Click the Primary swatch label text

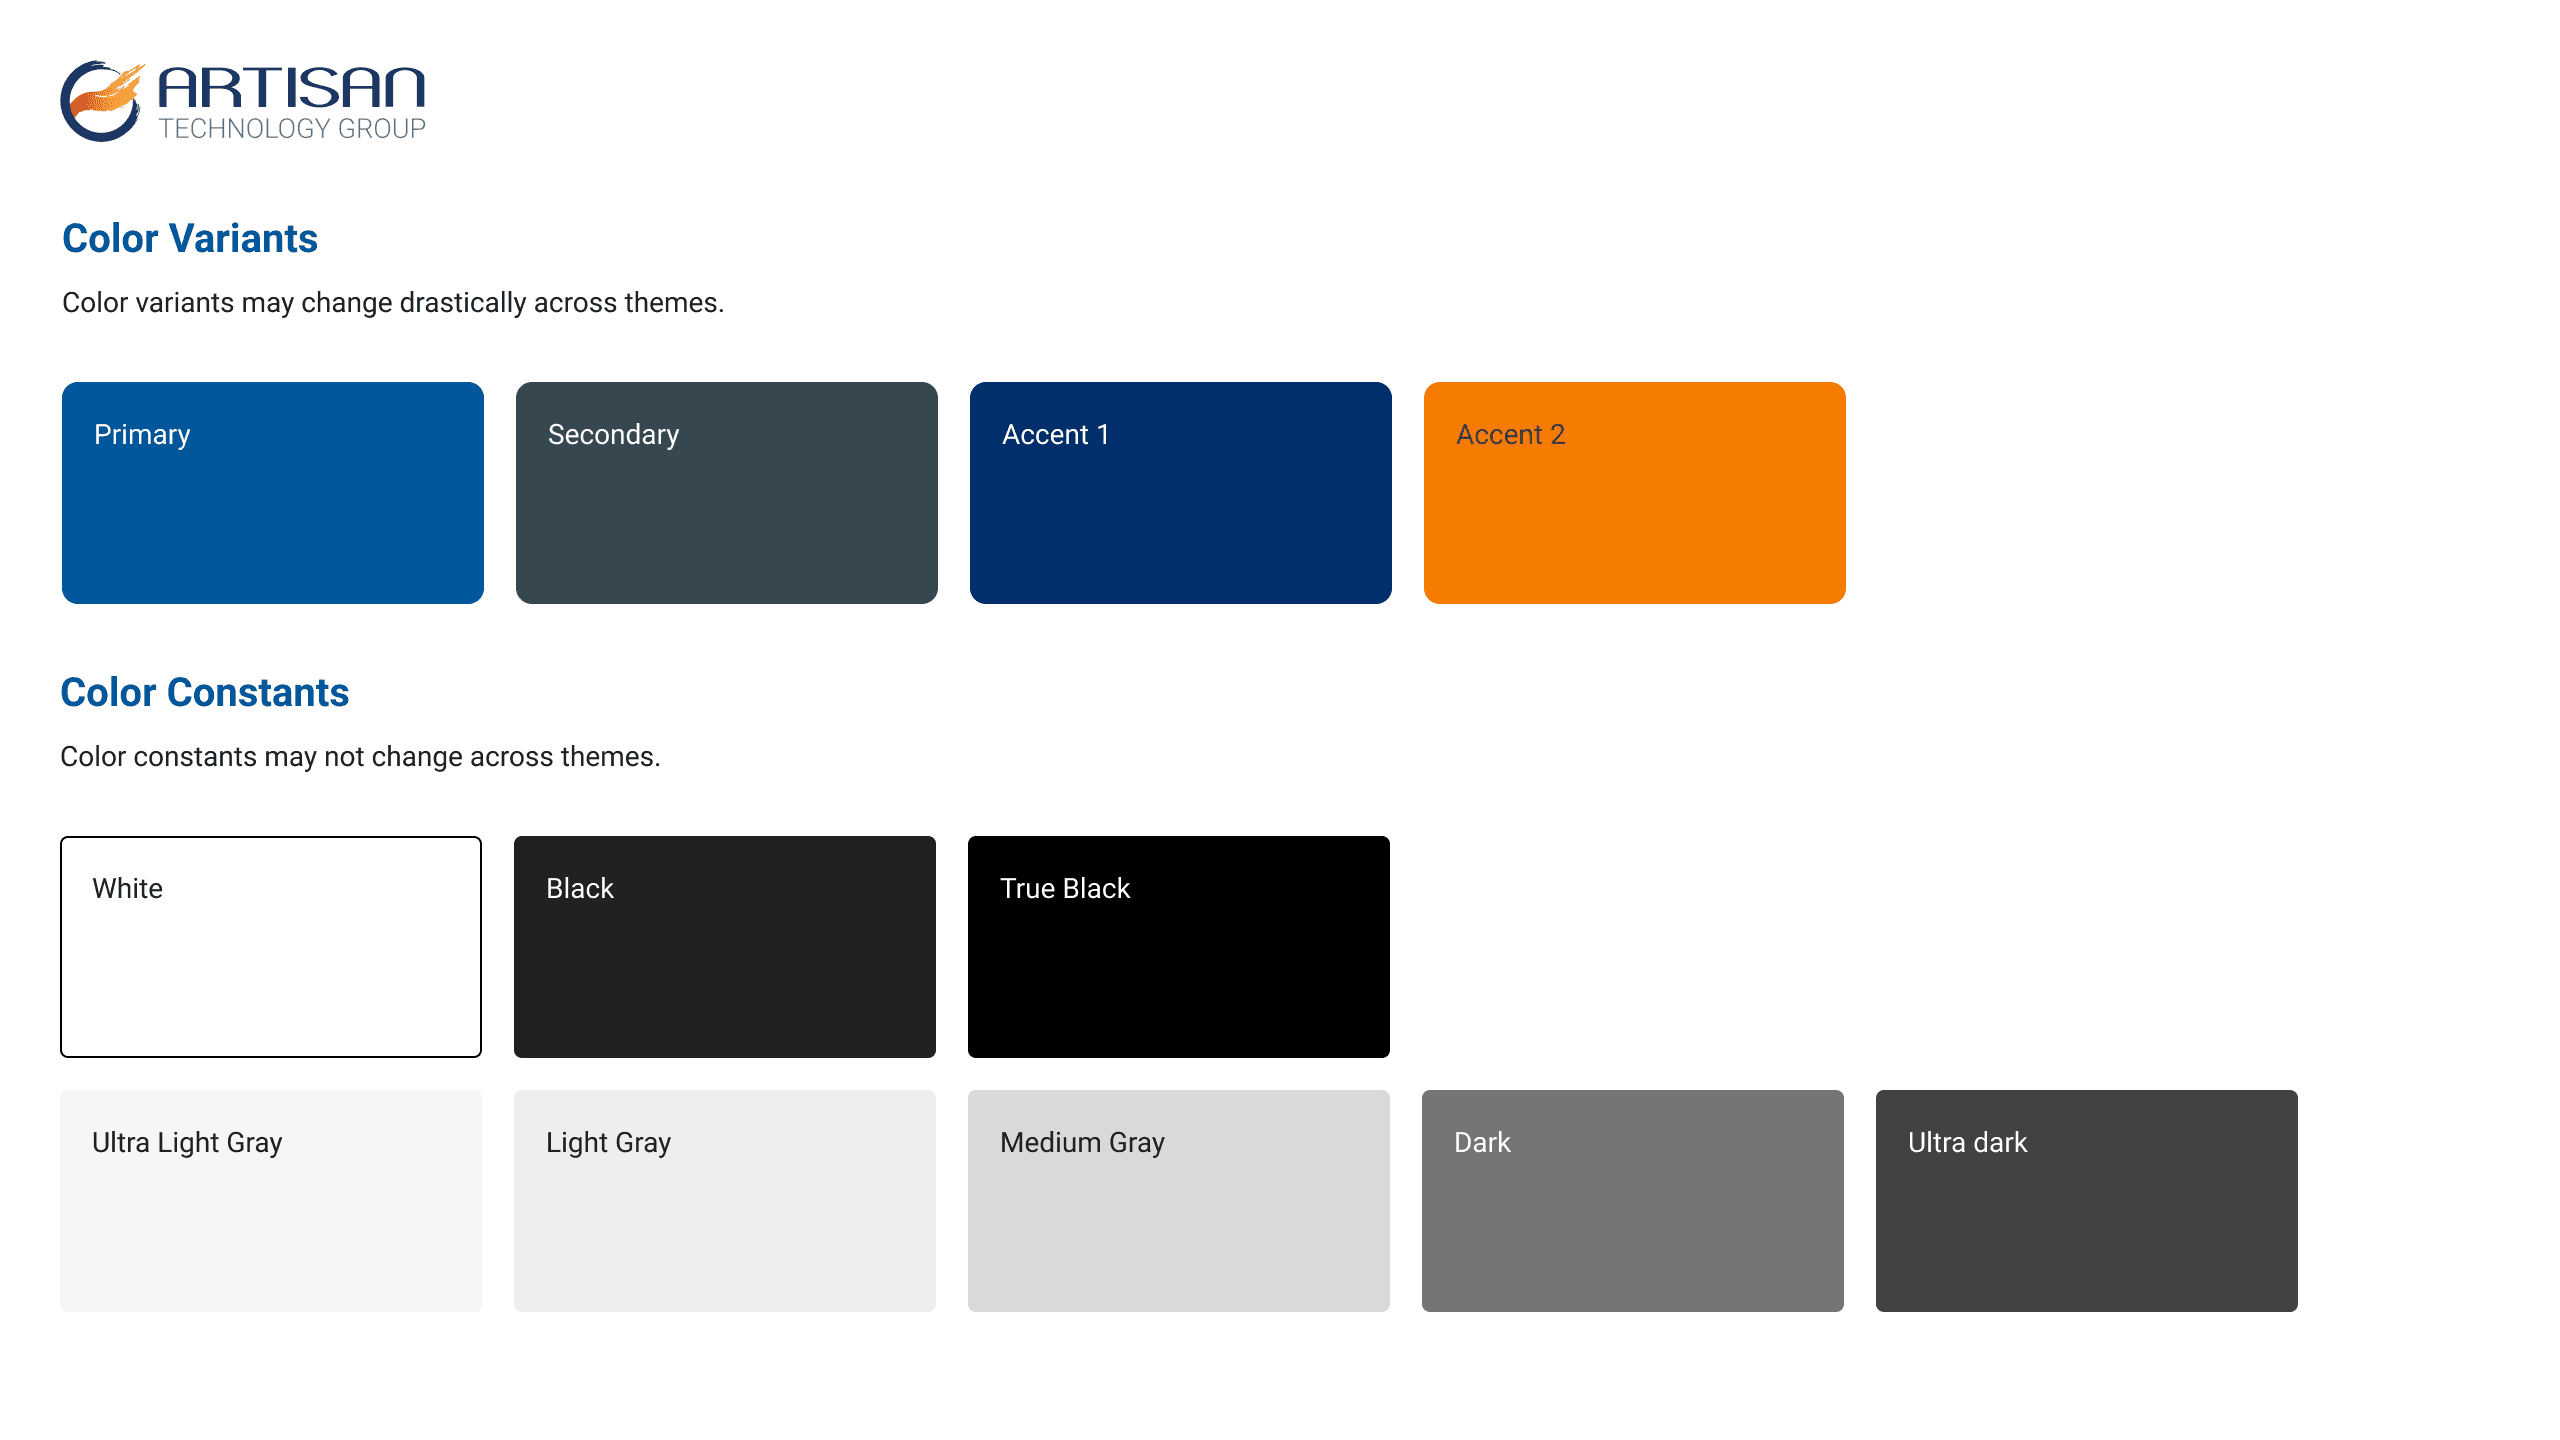[x=141, y=434]
